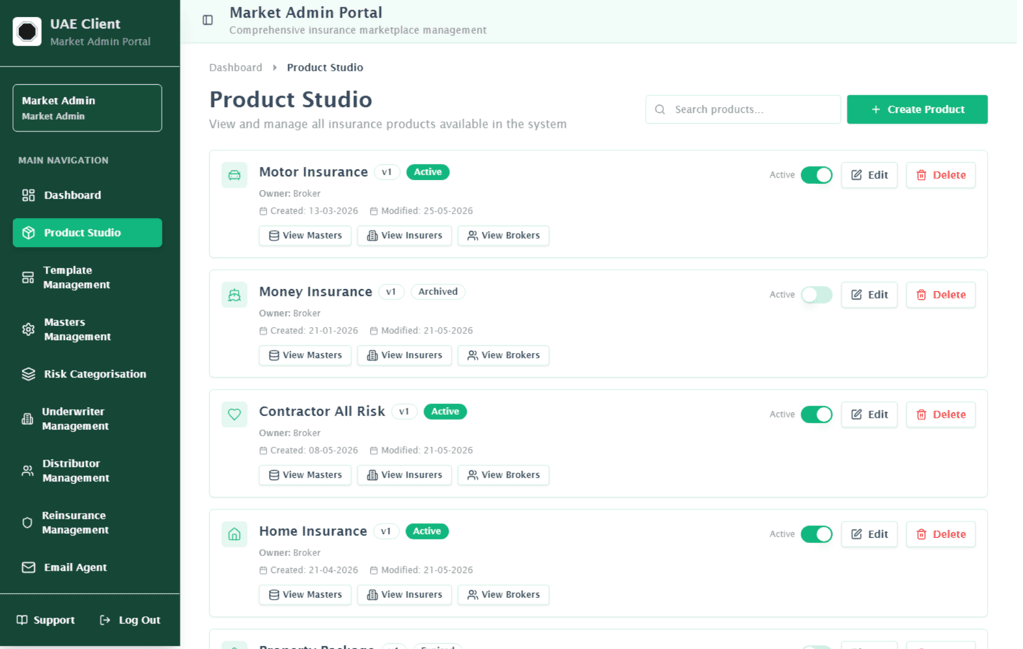1023x649 pixels.
Task: Click the UAE Client logo icon
Action: pos(27,31)
